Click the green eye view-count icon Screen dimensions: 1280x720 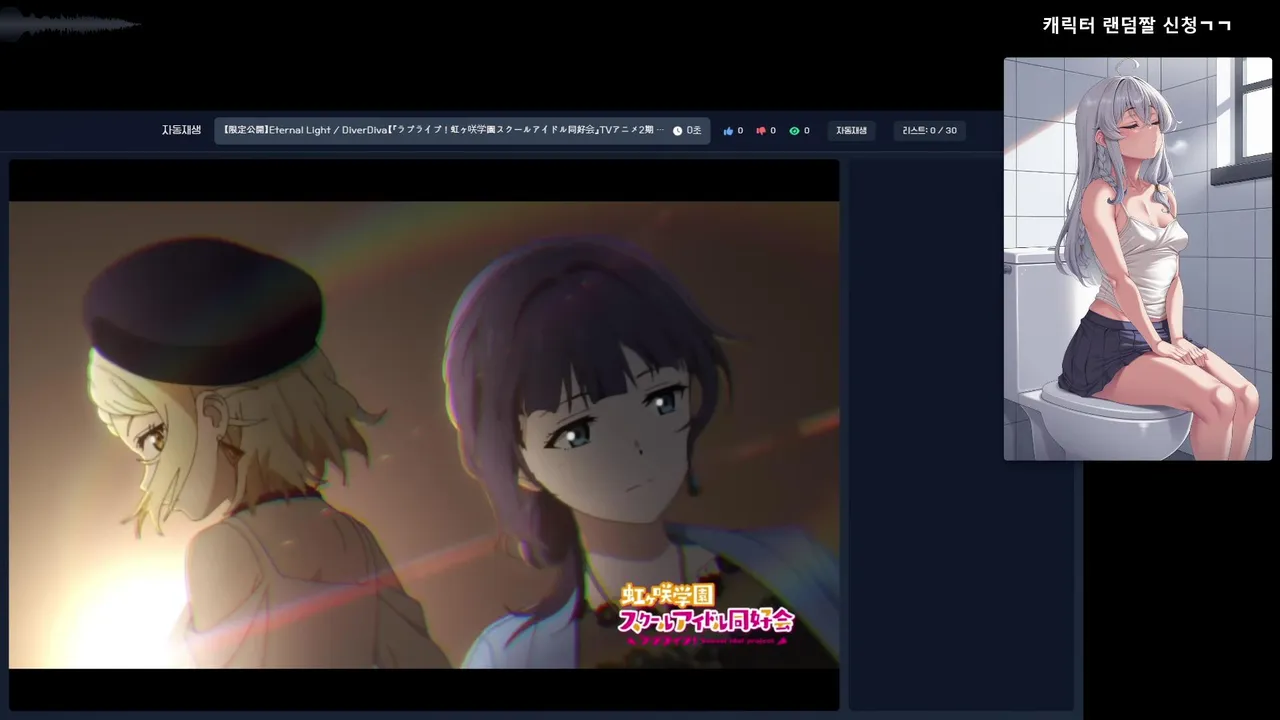tap(794, 131)
